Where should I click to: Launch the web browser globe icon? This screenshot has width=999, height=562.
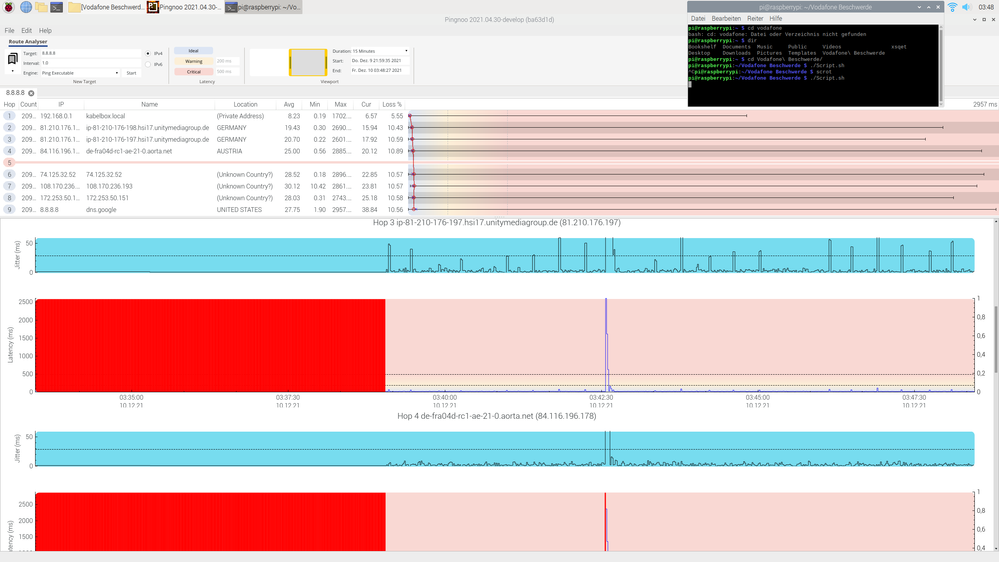[24, 7]
